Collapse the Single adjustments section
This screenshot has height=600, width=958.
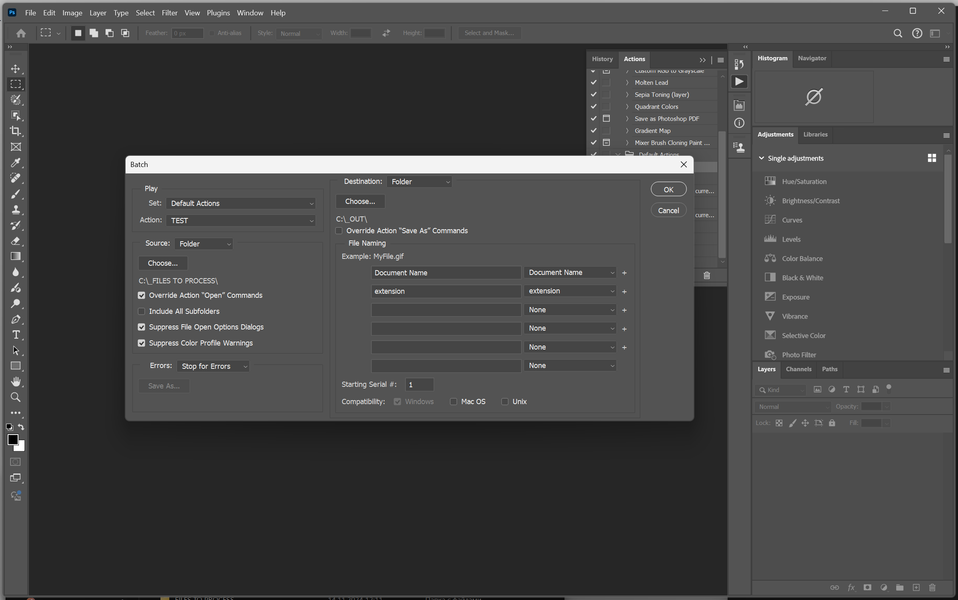pos(761,158)
